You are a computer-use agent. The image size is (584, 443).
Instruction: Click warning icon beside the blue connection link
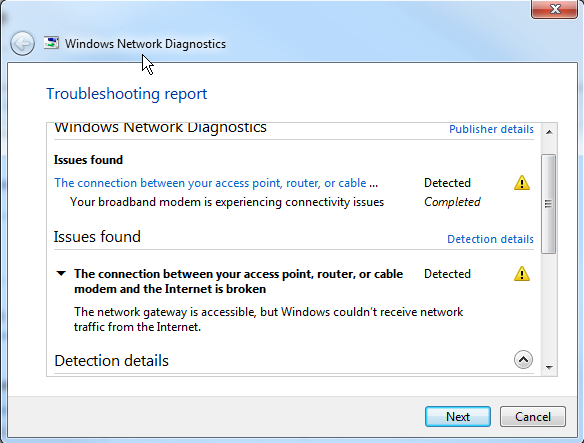point(522,183)
